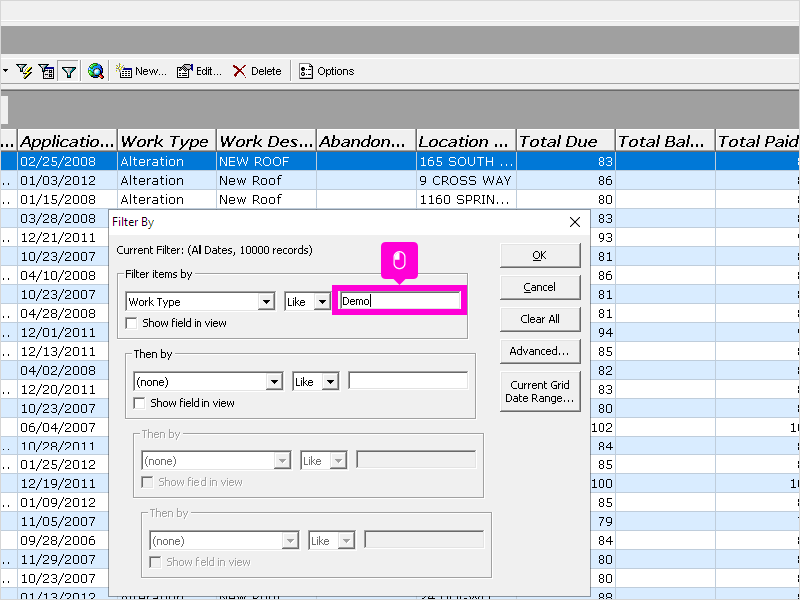
Task: Click the Total Due column header
Action: coord(566,141)
